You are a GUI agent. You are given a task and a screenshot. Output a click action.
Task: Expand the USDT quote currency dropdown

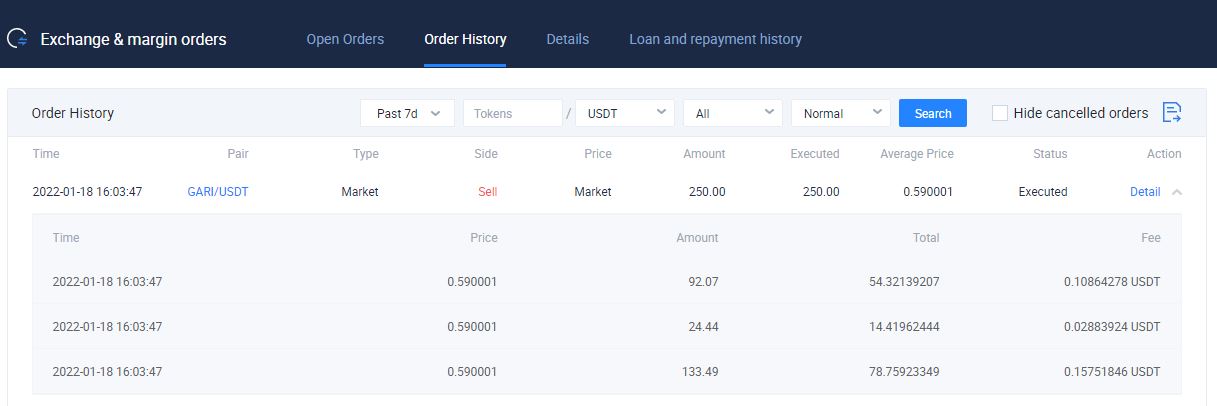625,114
